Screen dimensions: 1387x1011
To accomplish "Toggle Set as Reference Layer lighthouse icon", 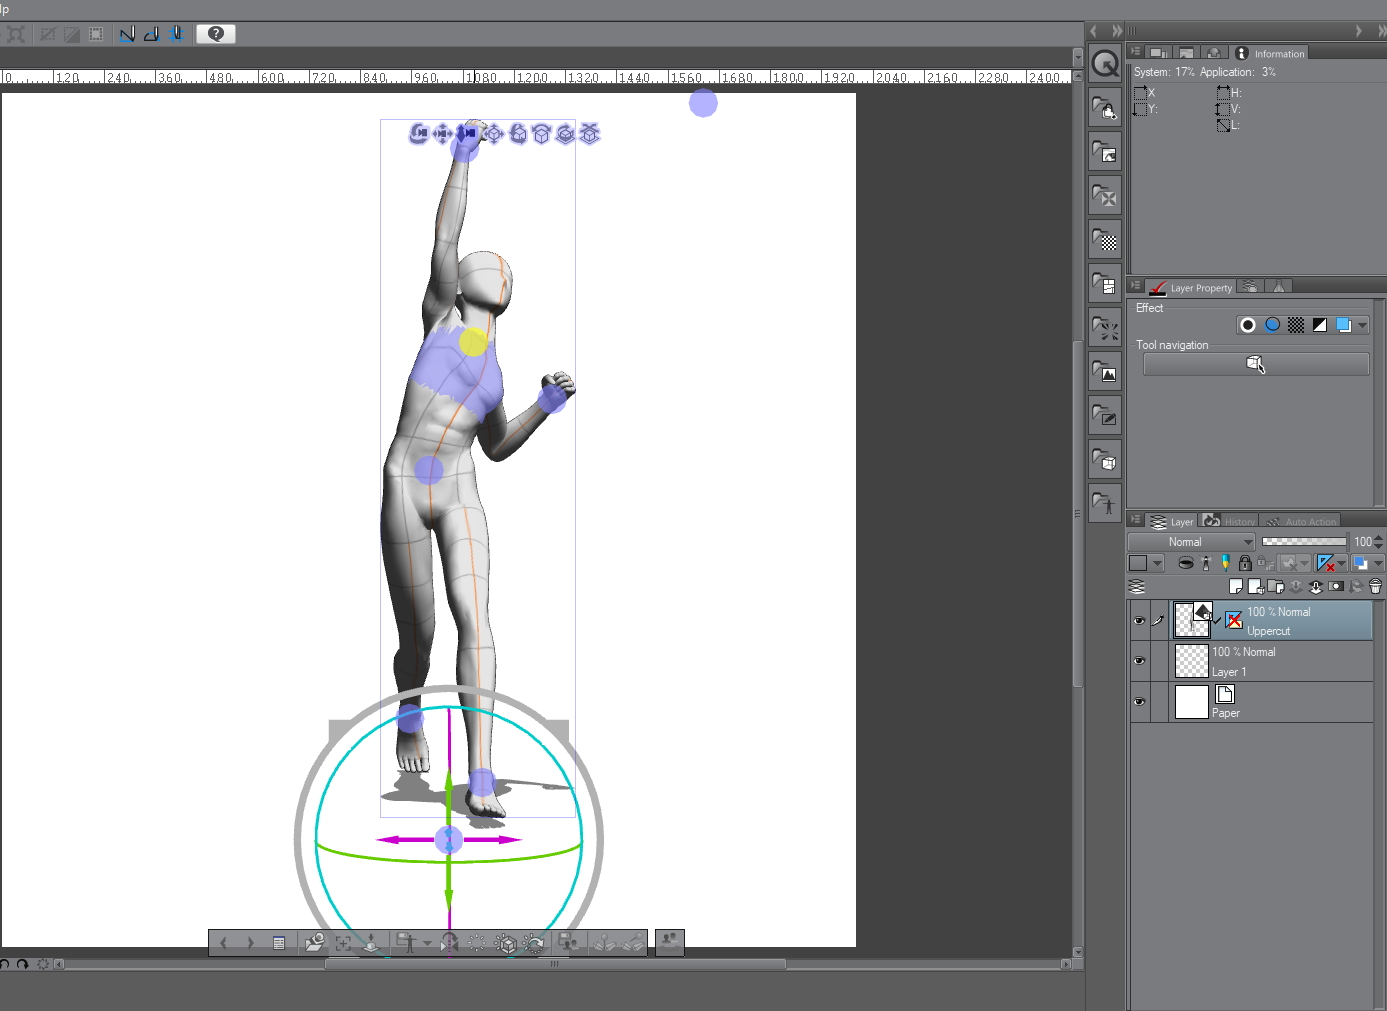I will 1206,564.
